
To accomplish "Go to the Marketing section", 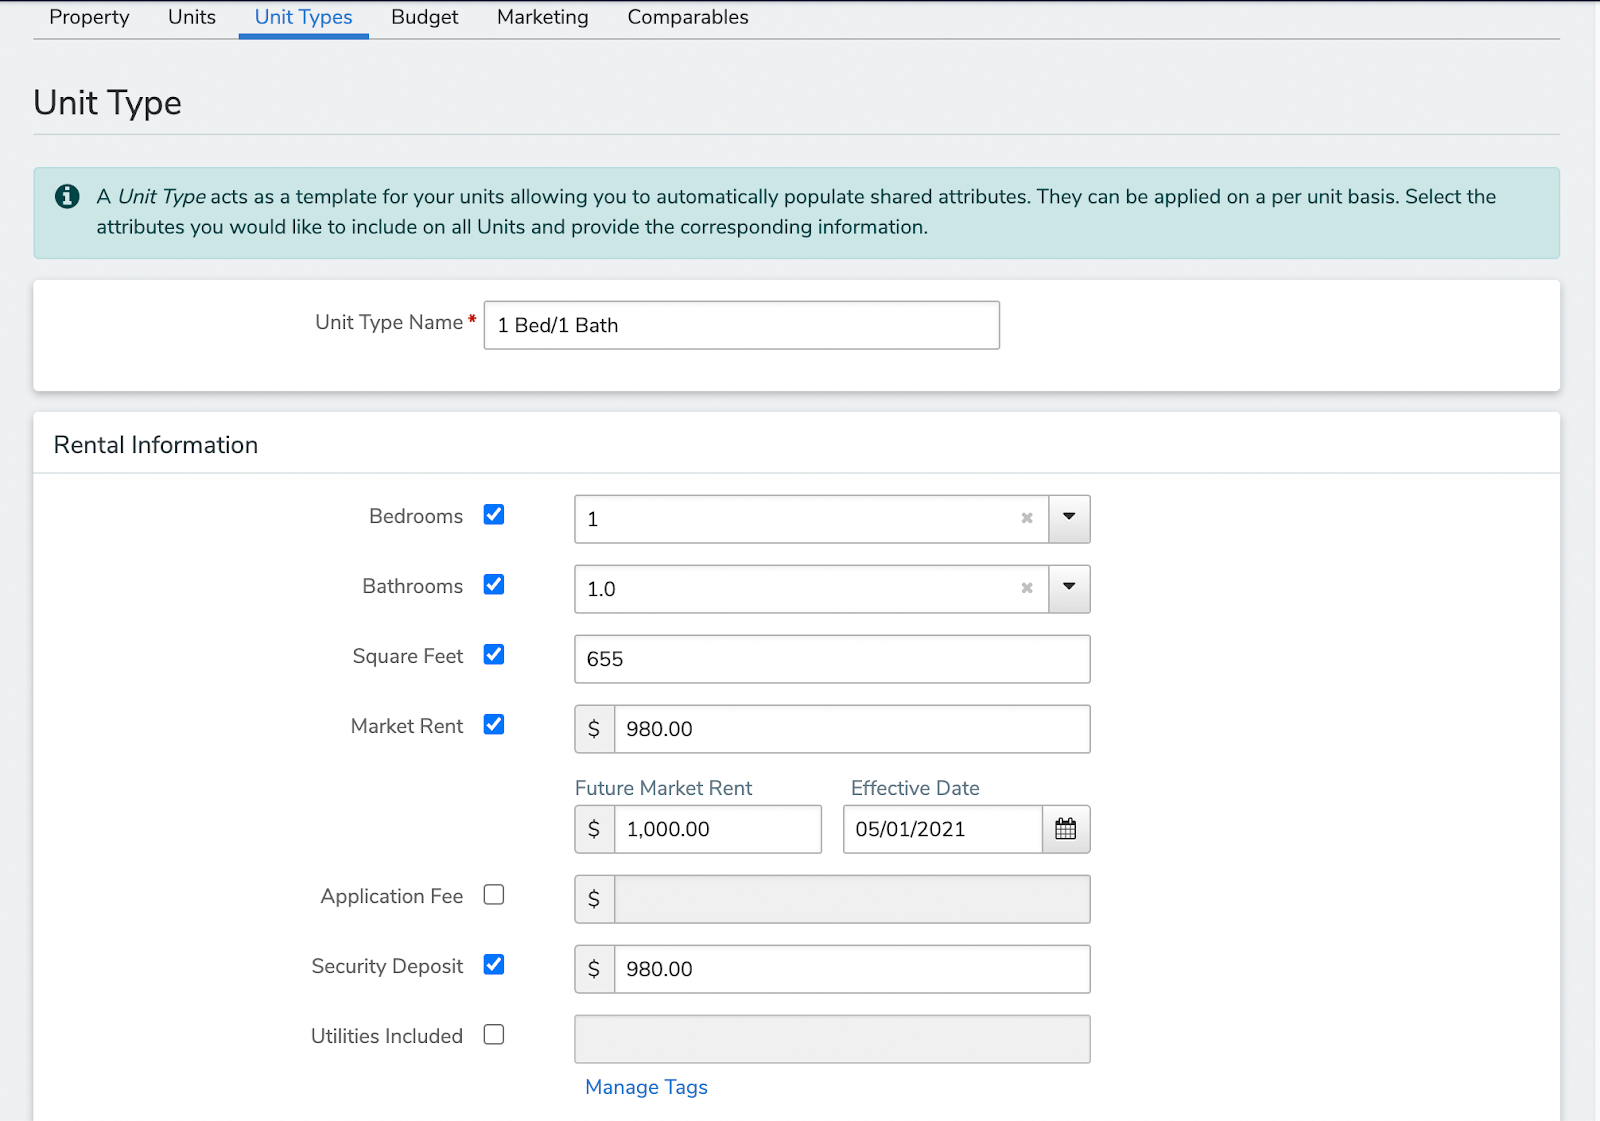I will (541, 17).
